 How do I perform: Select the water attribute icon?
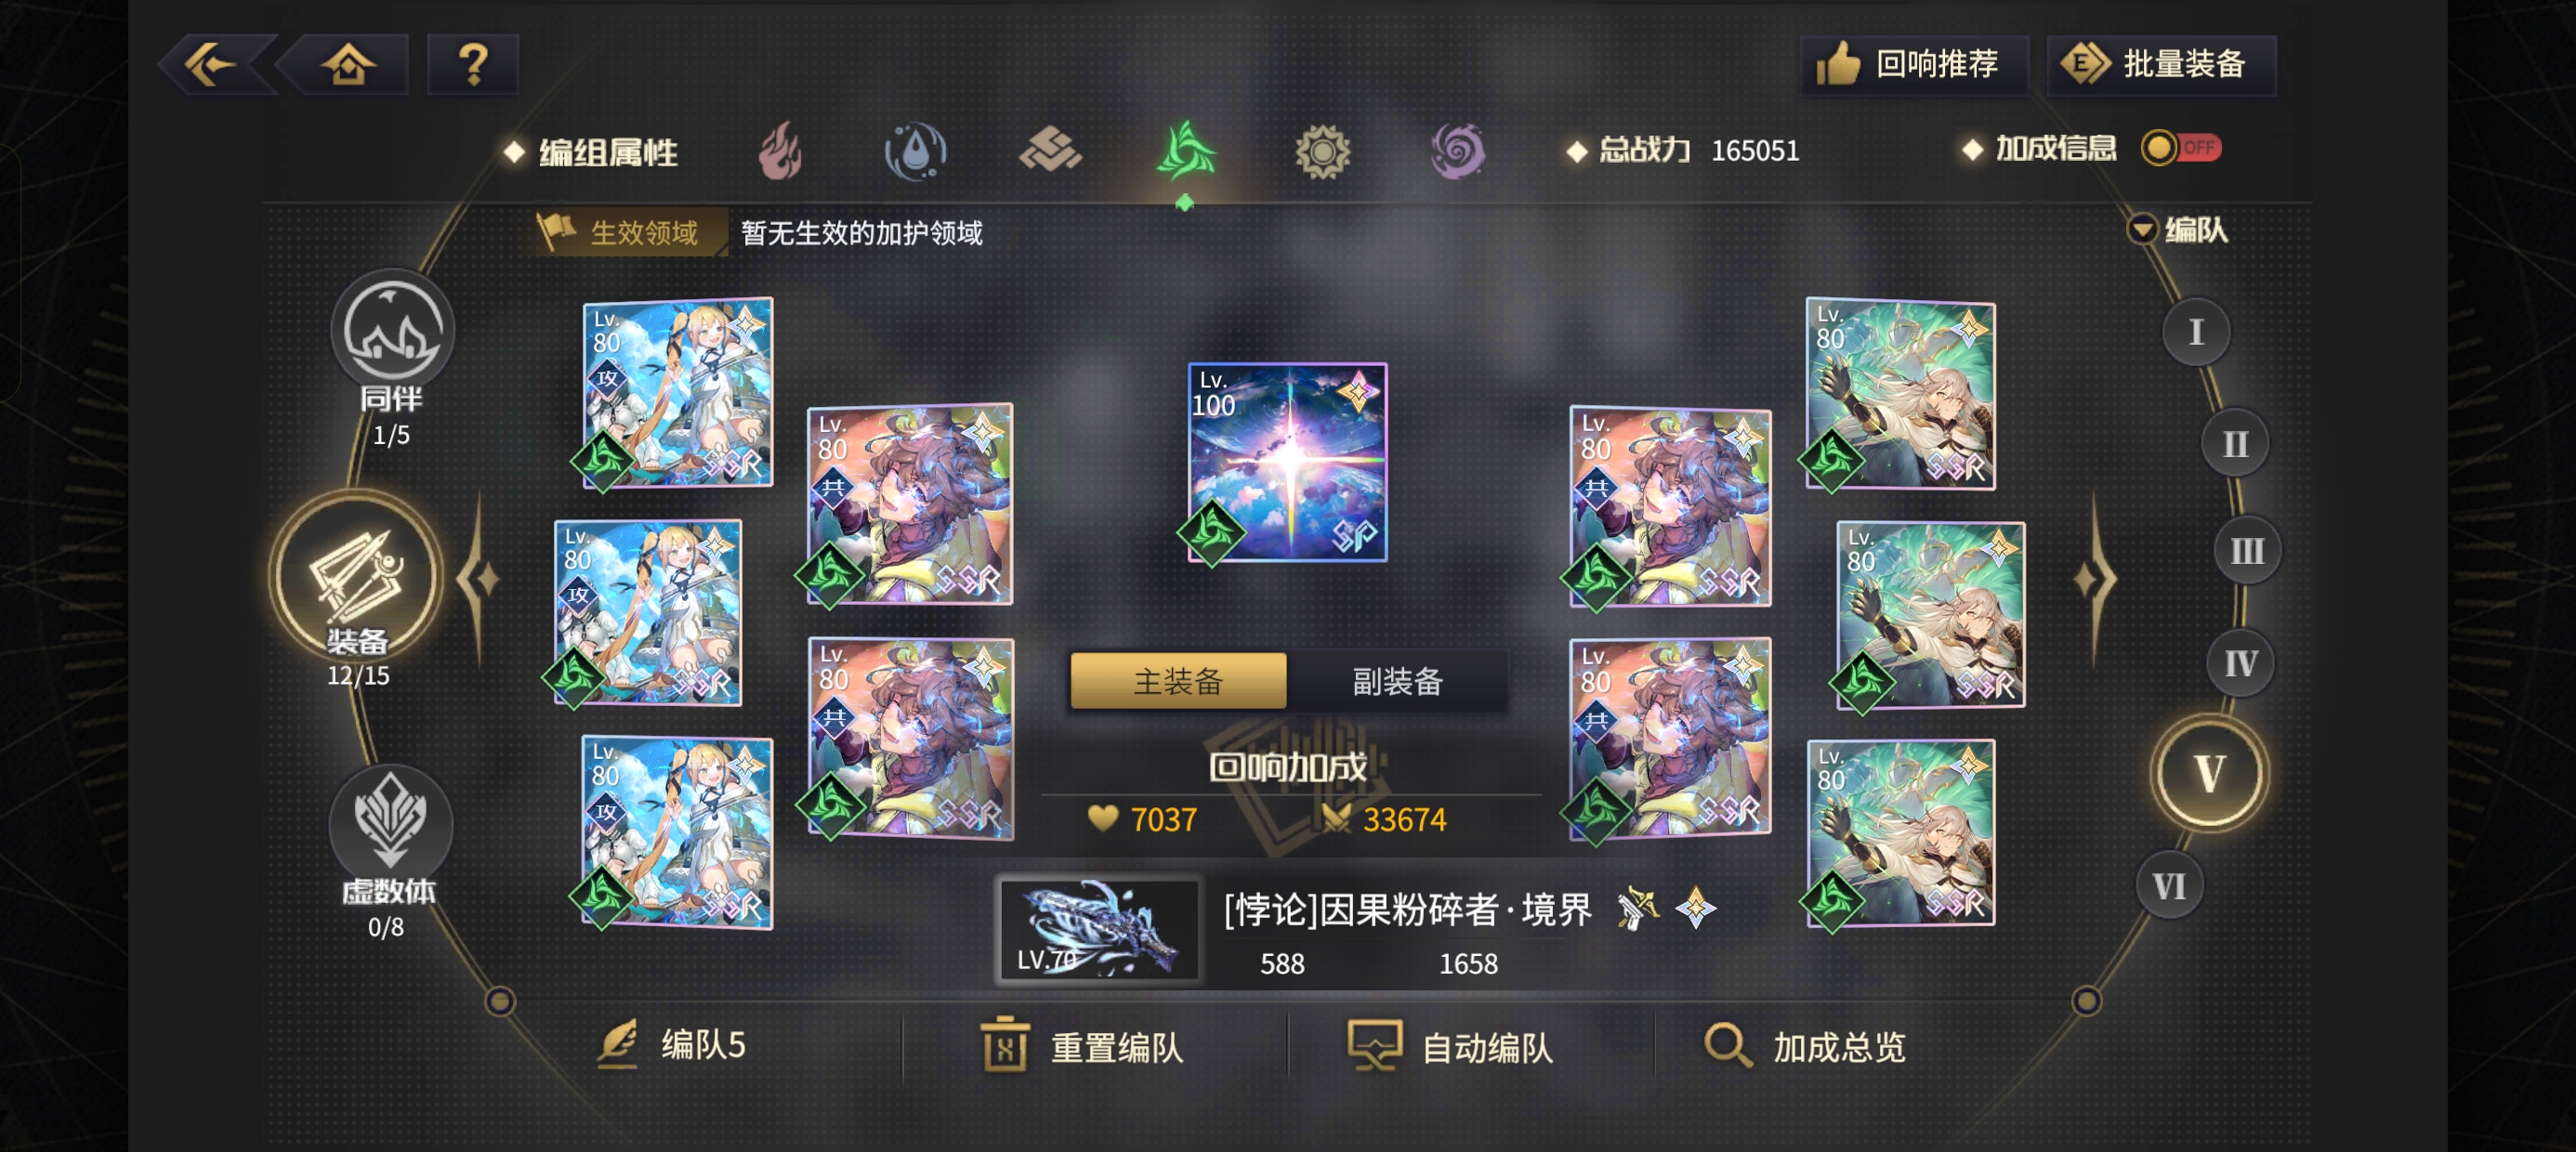click(915, 151)
